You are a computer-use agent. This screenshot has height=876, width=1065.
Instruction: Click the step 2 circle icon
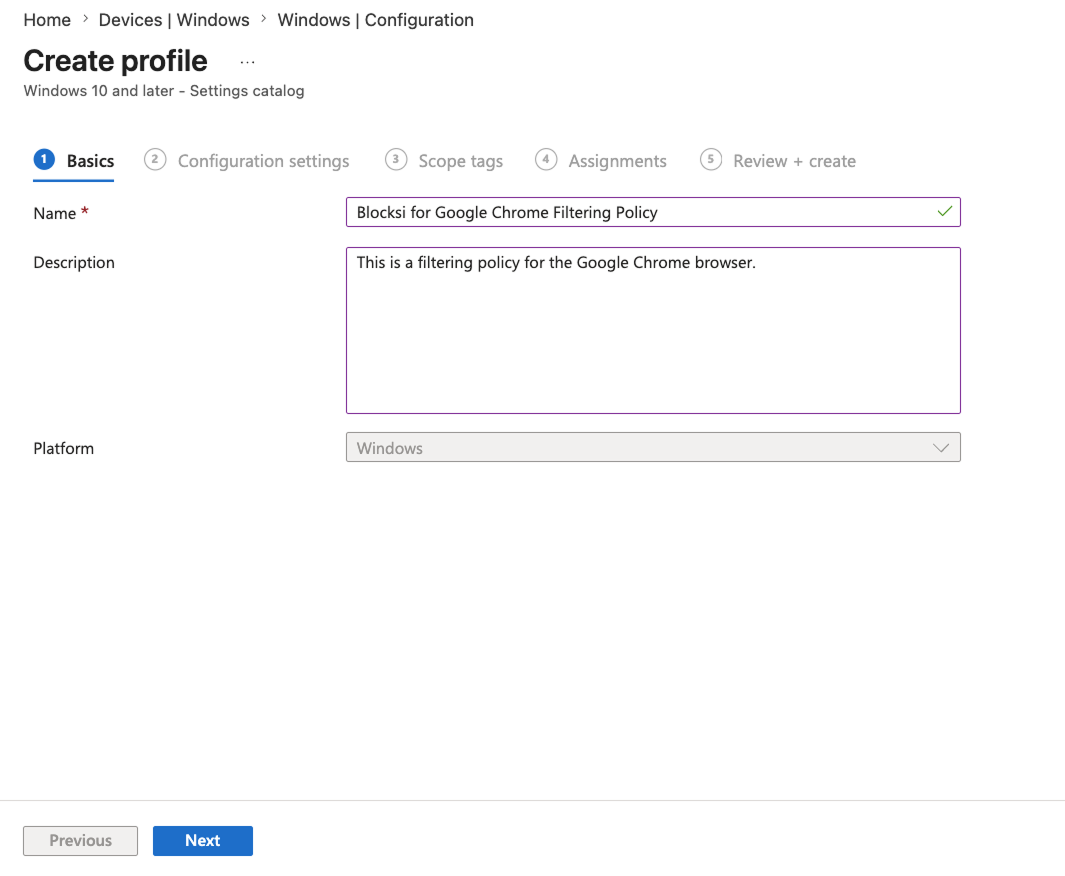[155, 160]
